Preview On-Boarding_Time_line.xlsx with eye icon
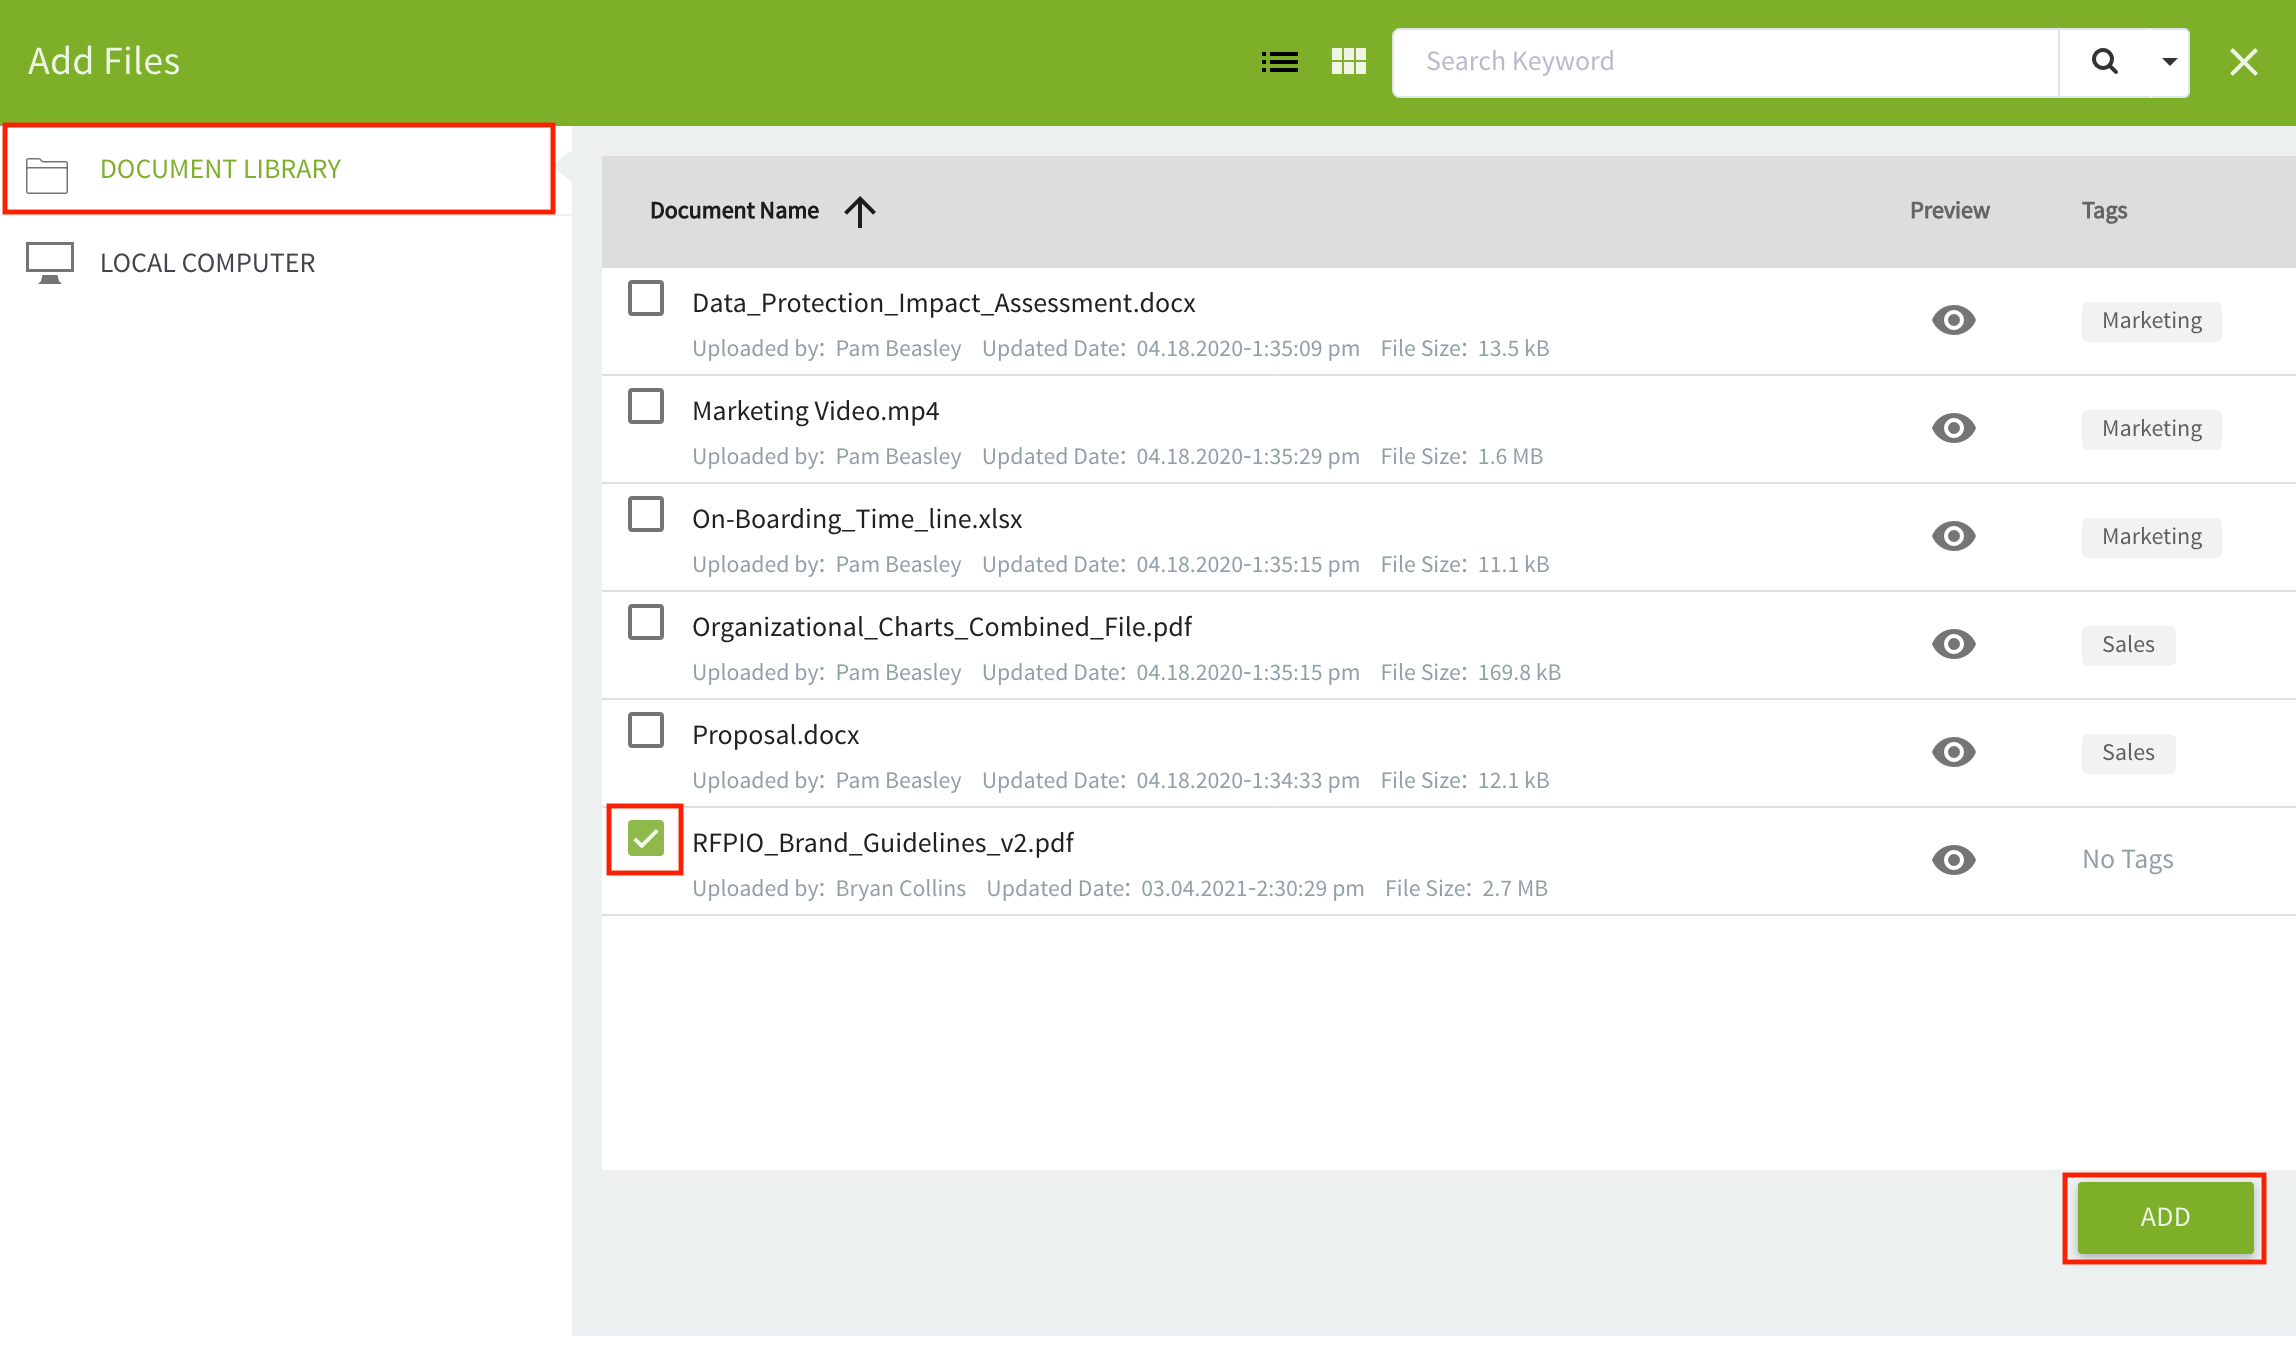2296x1370 pixels. click(x=1953, y=536)
